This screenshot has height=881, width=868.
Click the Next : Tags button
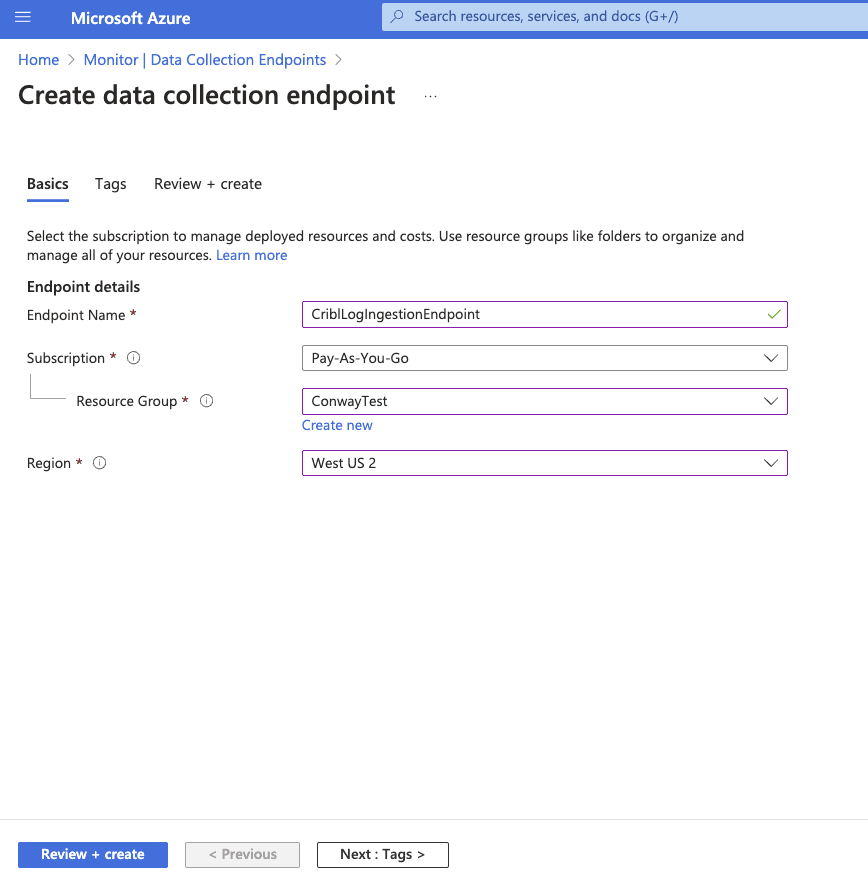click(382, 854)
